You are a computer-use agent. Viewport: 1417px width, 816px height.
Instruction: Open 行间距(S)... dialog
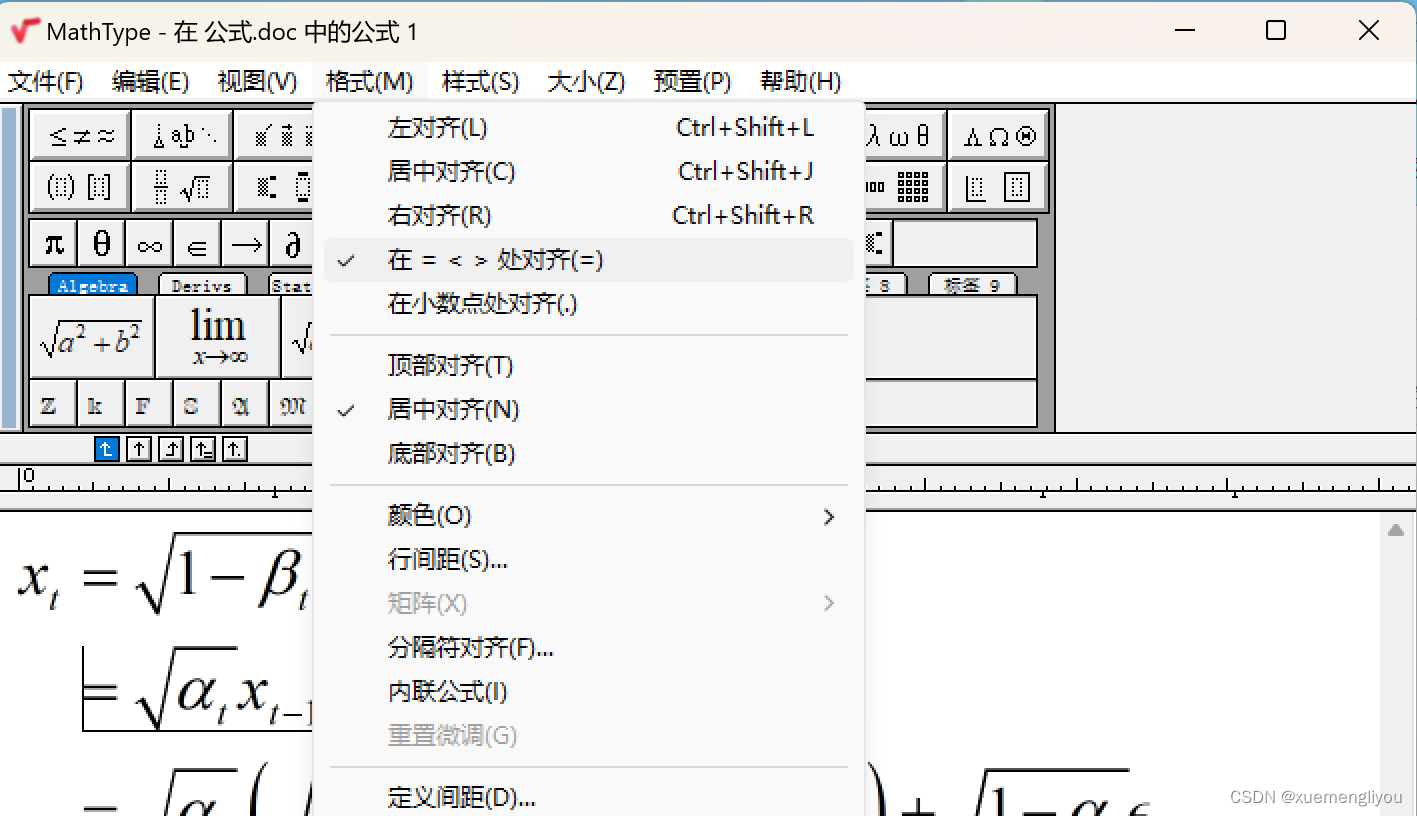coord(589,560)
